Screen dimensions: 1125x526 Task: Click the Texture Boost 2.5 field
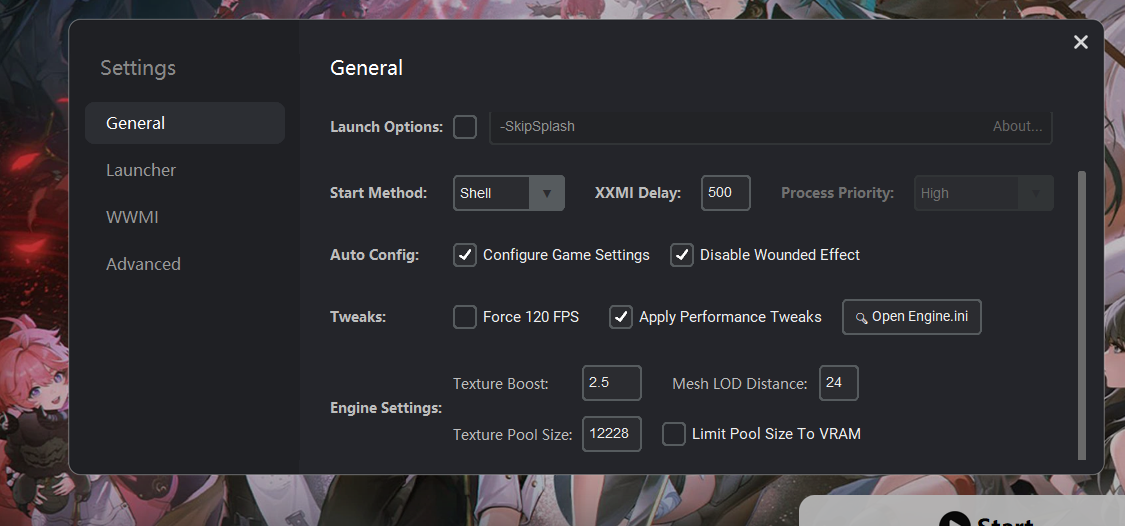click(611, 383)
